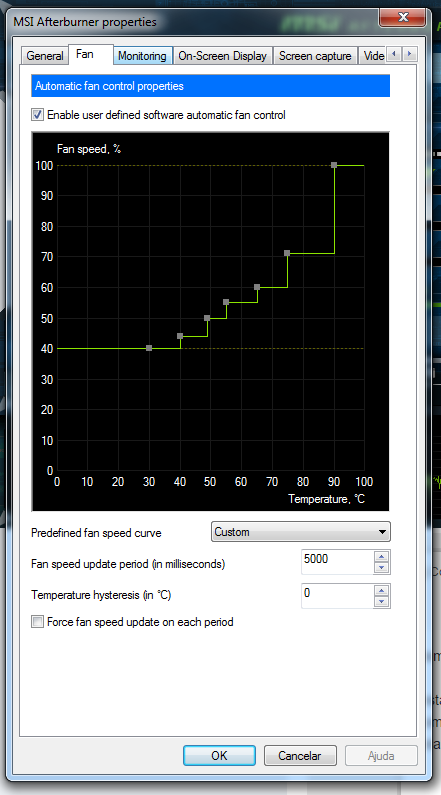Click the fan speed update period field
This screenshot has height=795, width=441.
click(338, 562)
